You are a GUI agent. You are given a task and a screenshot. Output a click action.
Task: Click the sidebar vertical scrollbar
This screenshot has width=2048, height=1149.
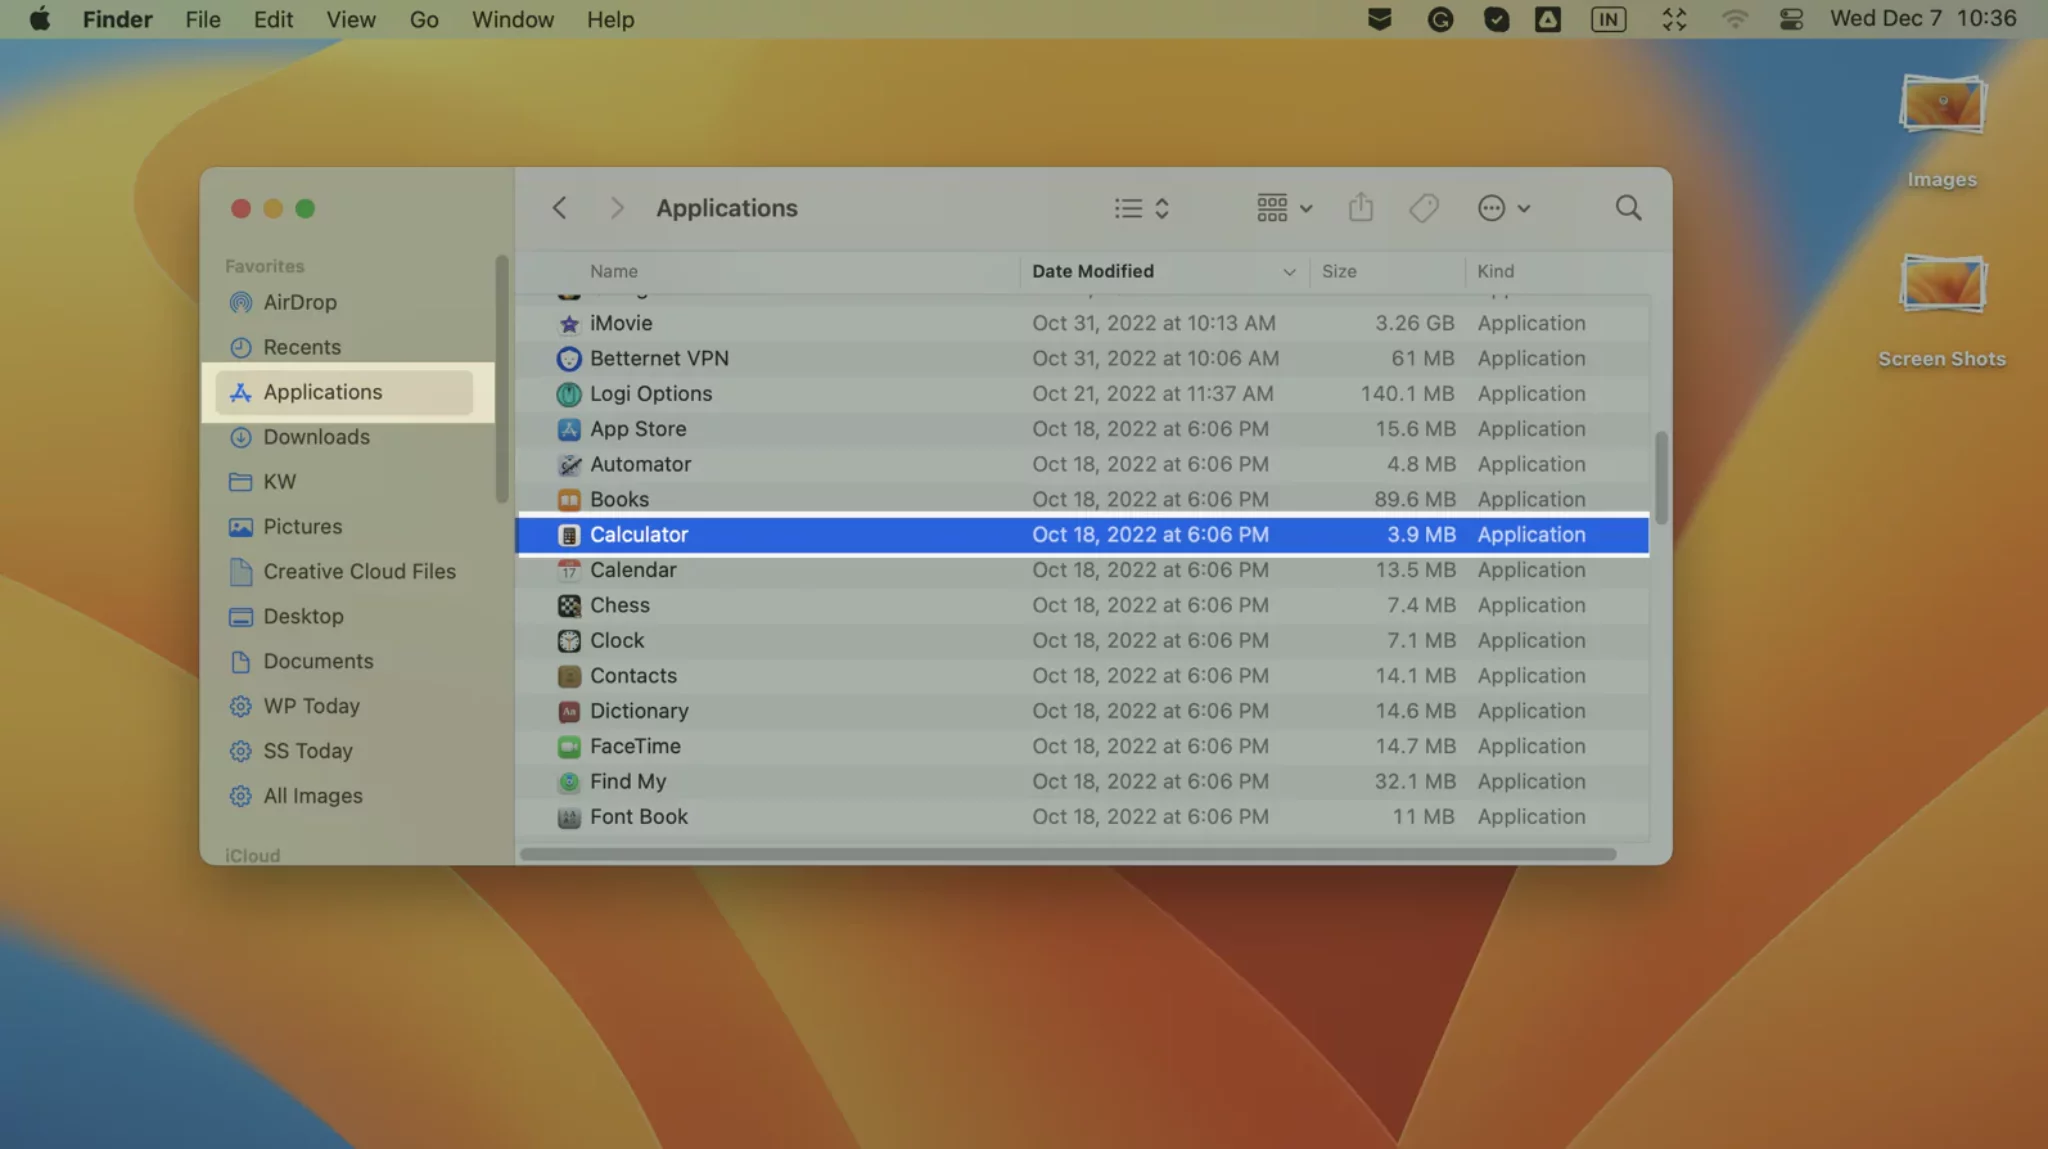click(x=502, y=379)
